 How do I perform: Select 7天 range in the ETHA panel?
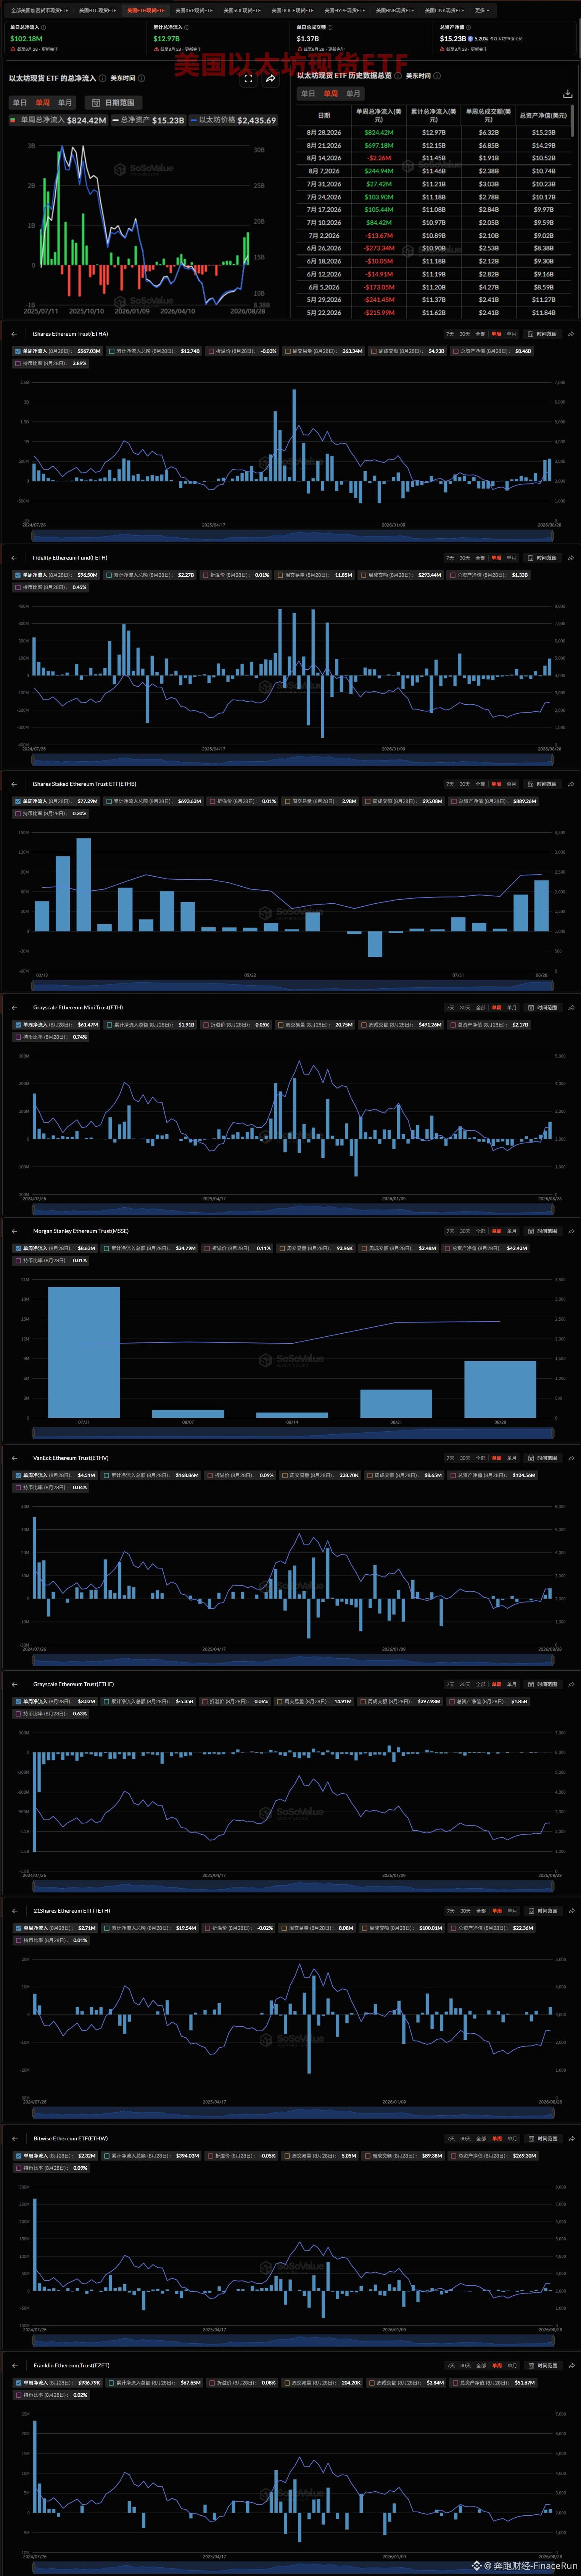click(x=450, y=334)
